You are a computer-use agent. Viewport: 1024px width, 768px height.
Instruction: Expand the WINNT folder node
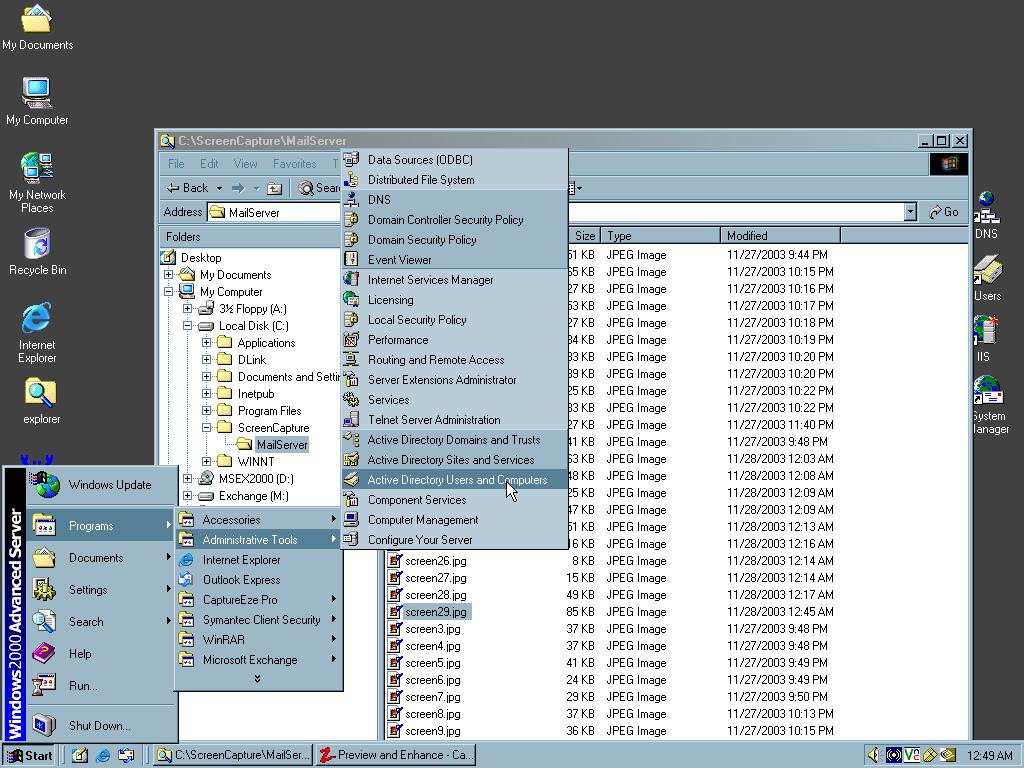(x=206, y=462)
